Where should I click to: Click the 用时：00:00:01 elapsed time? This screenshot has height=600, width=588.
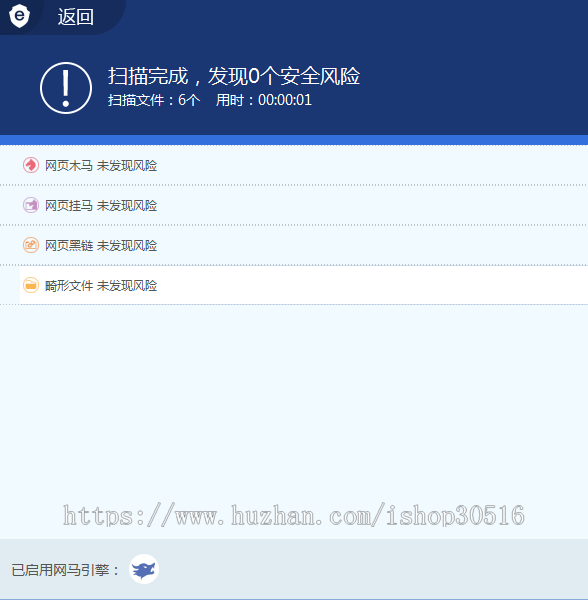coord(264,100)
